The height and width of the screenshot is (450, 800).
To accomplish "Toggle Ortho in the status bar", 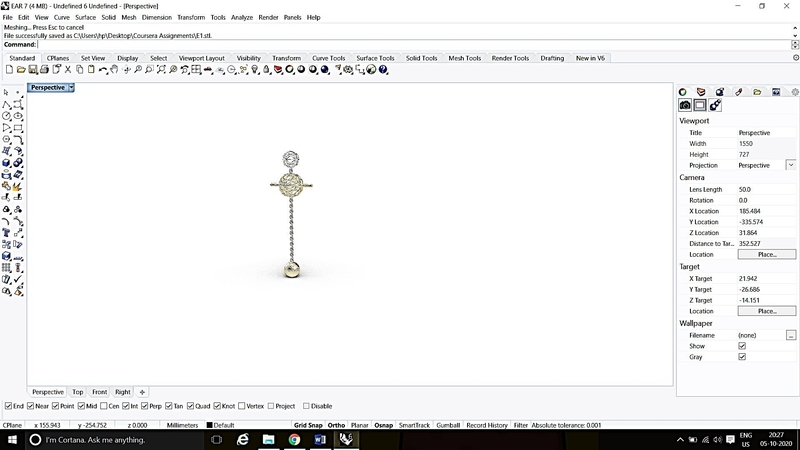I will pyautogui.click(x=336, y=425).
